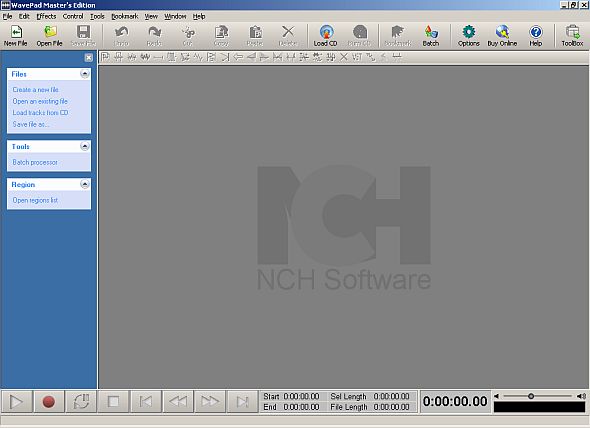The image size is (590, 428).
Task: Click the loud speaker icon right of volume slider
Action: point(581,396)
